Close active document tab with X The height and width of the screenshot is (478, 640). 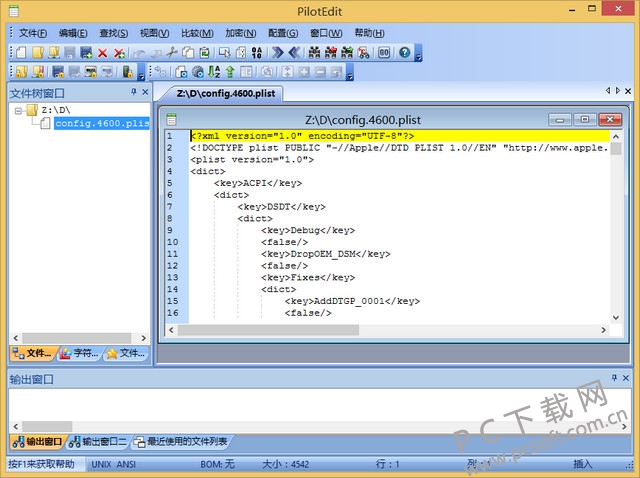628,91
